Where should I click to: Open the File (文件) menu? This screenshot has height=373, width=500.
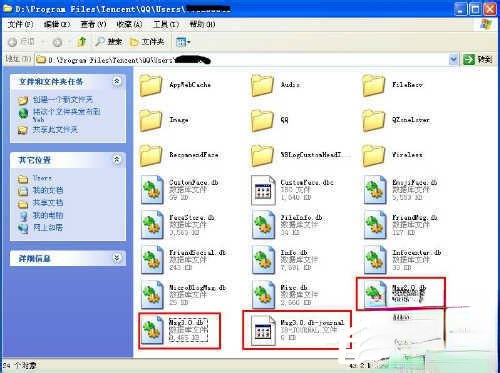[20, 24]
